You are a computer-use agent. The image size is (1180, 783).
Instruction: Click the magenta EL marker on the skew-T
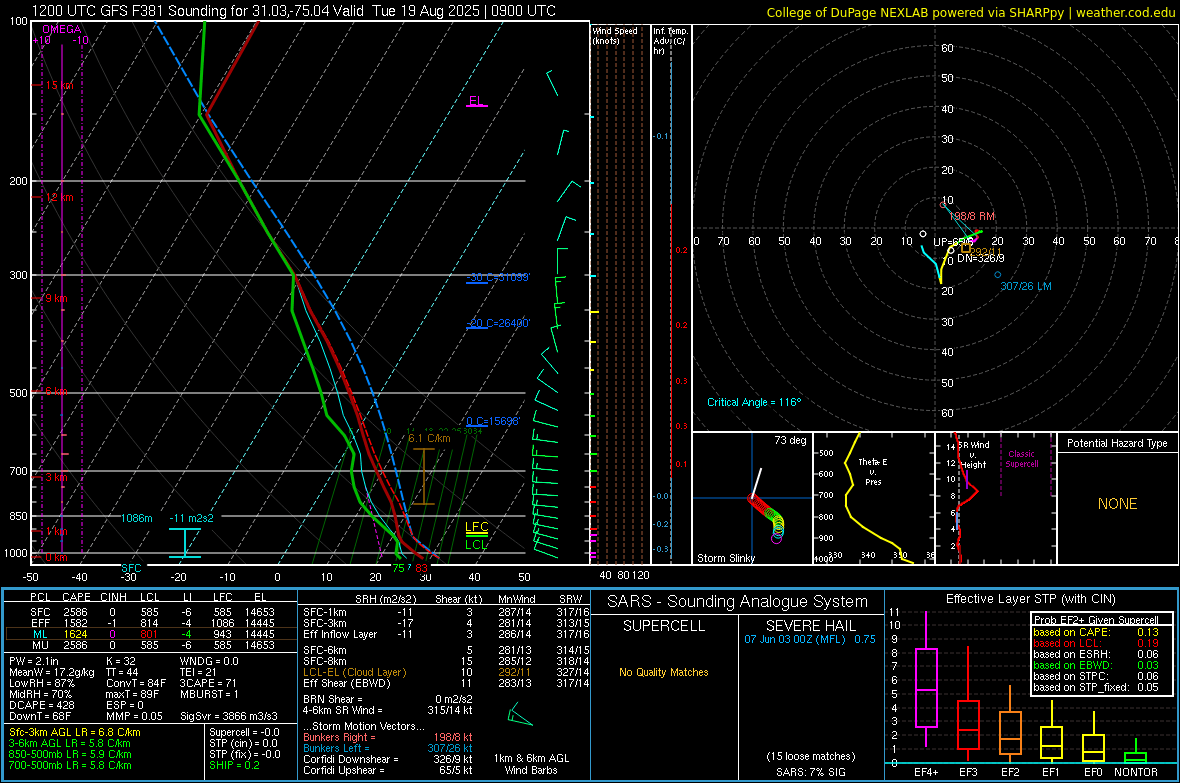476,101
